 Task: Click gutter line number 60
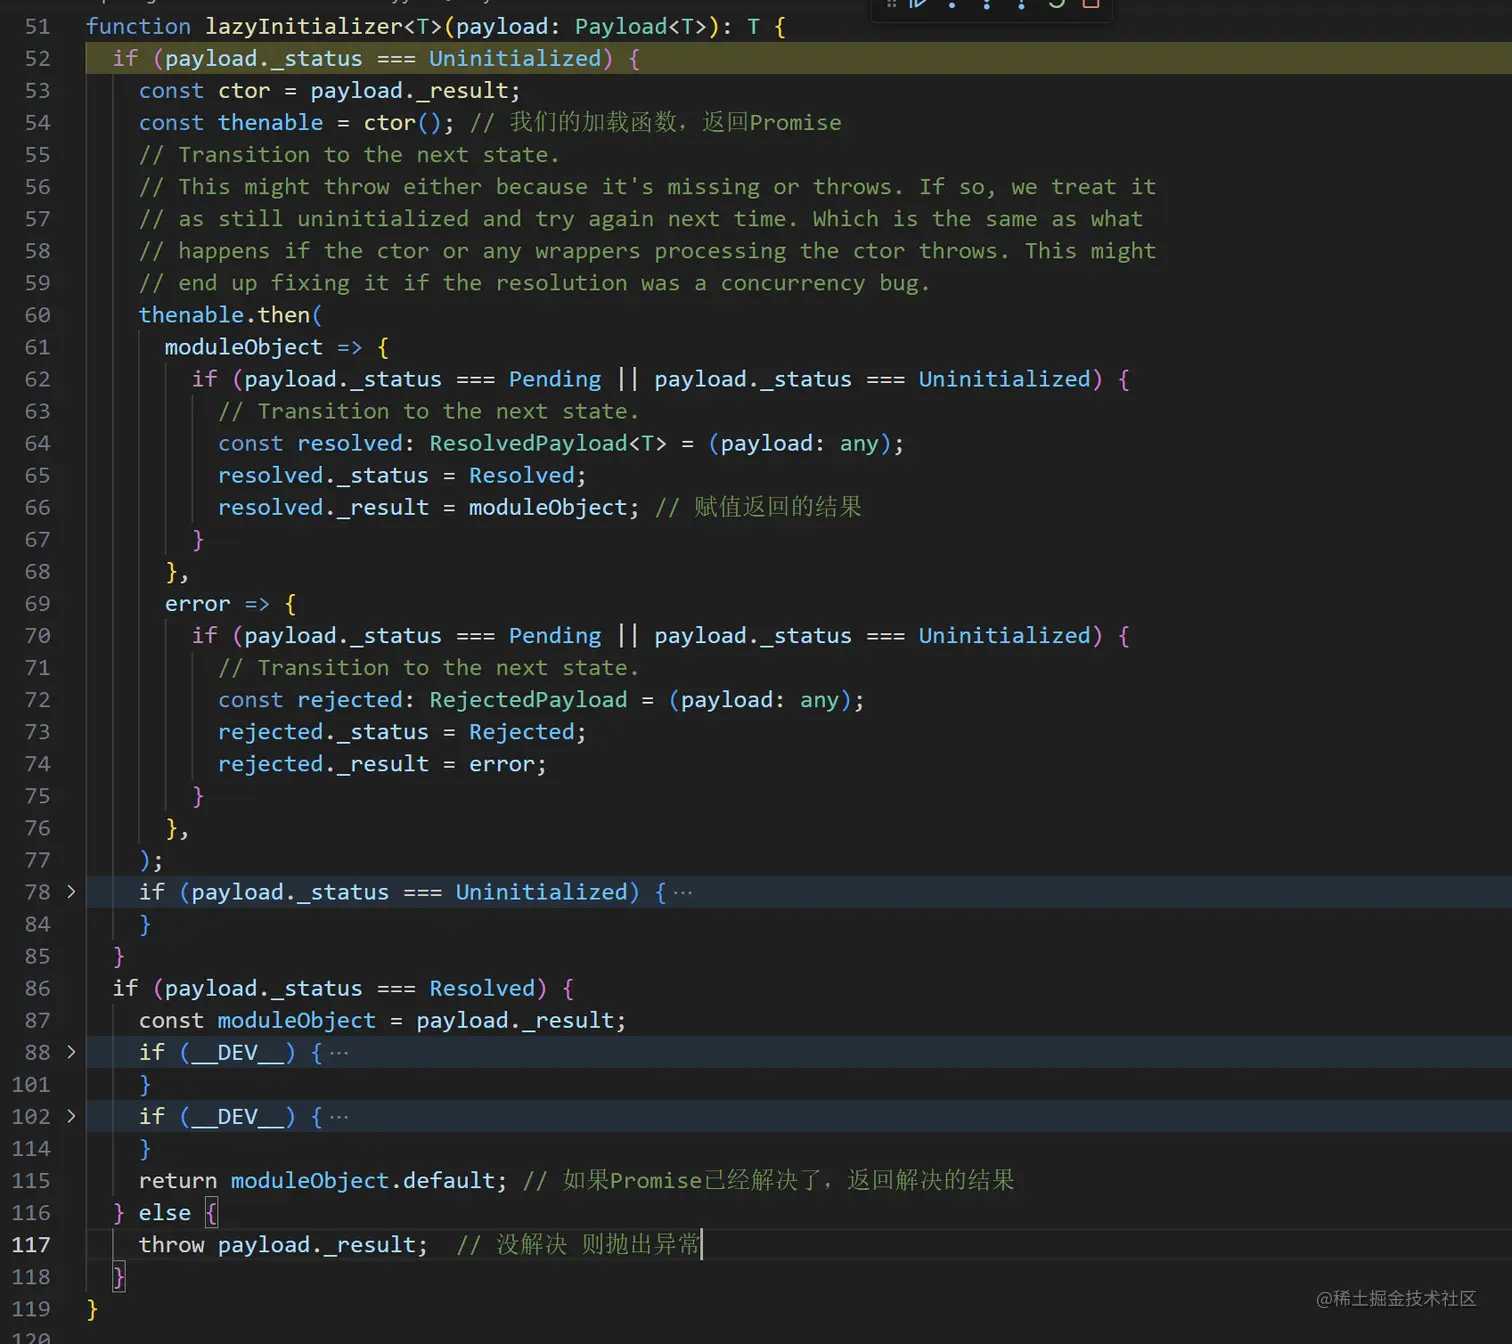(x=37, y=315)
